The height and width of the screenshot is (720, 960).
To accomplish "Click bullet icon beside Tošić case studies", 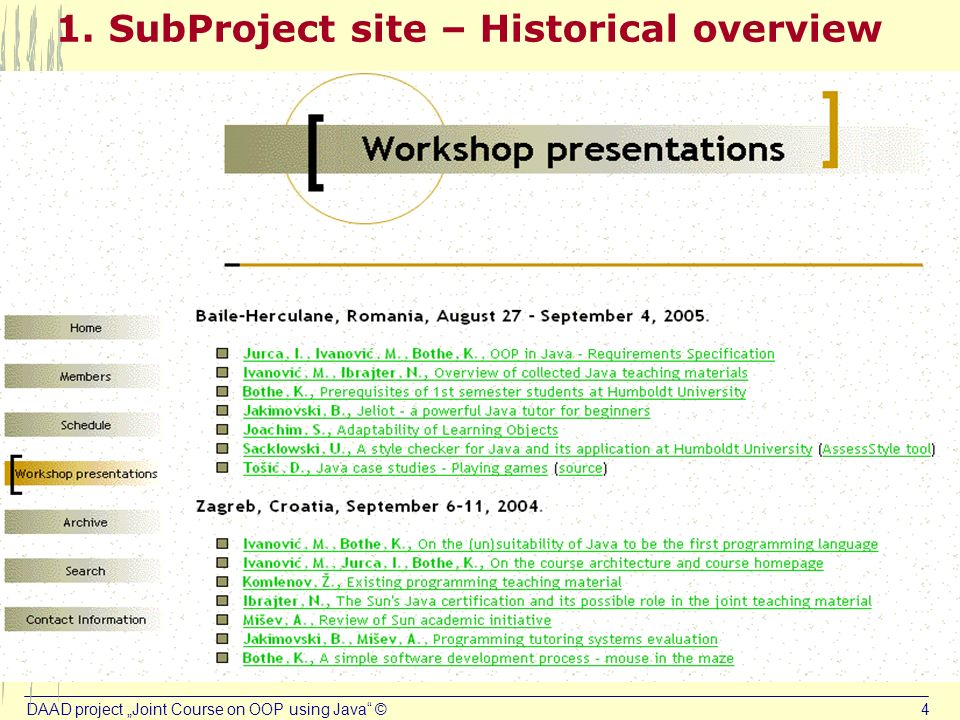I will pos(222,467).
